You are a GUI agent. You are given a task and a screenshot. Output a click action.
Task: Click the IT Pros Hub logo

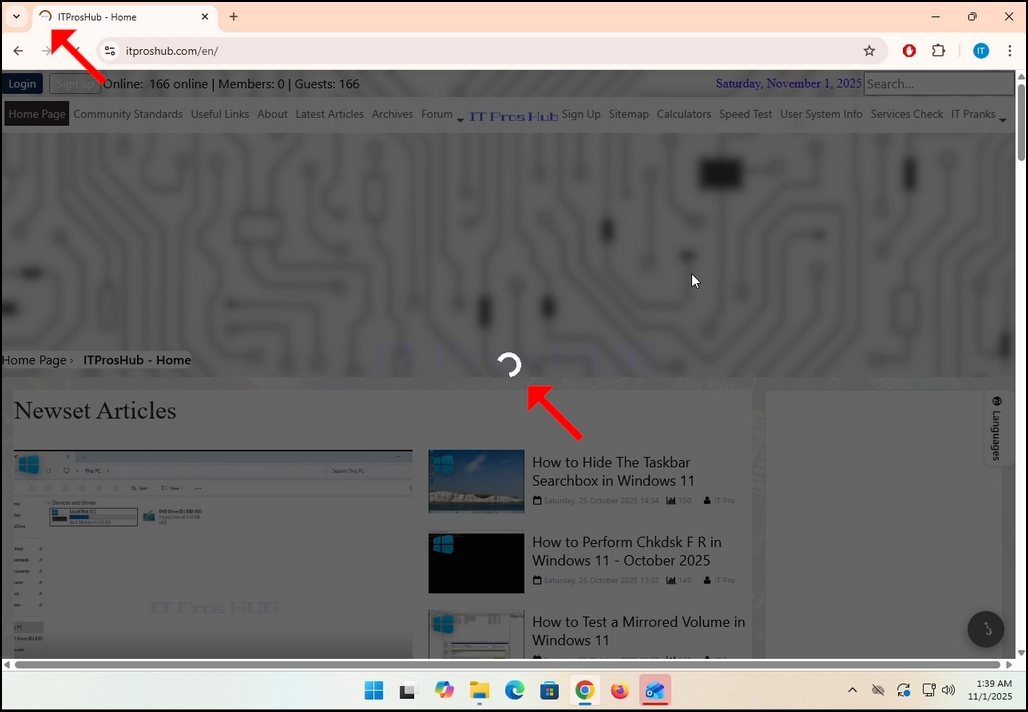[x=513, y=116]
